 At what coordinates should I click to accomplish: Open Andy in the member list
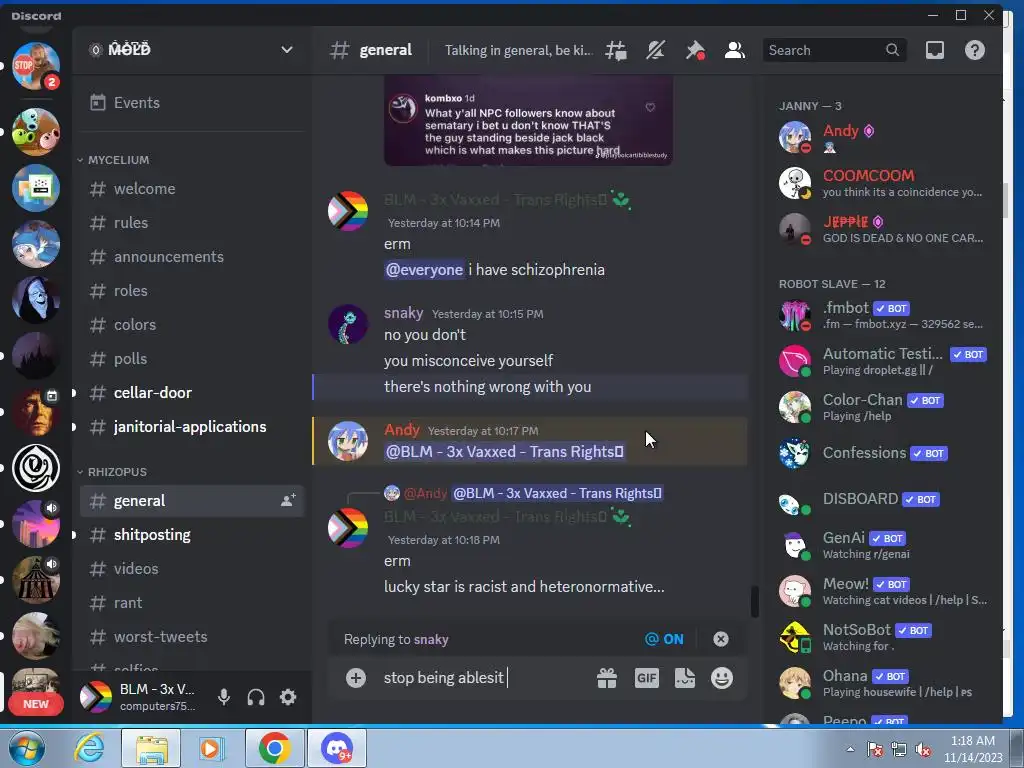[882, 138]
